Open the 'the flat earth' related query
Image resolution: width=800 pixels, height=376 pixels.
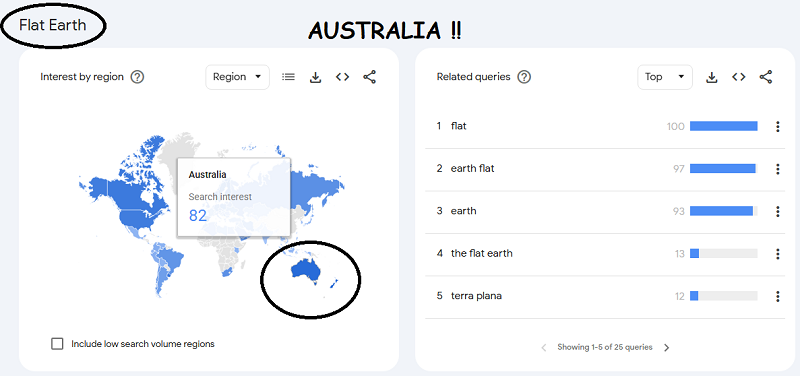pos(482,253)
